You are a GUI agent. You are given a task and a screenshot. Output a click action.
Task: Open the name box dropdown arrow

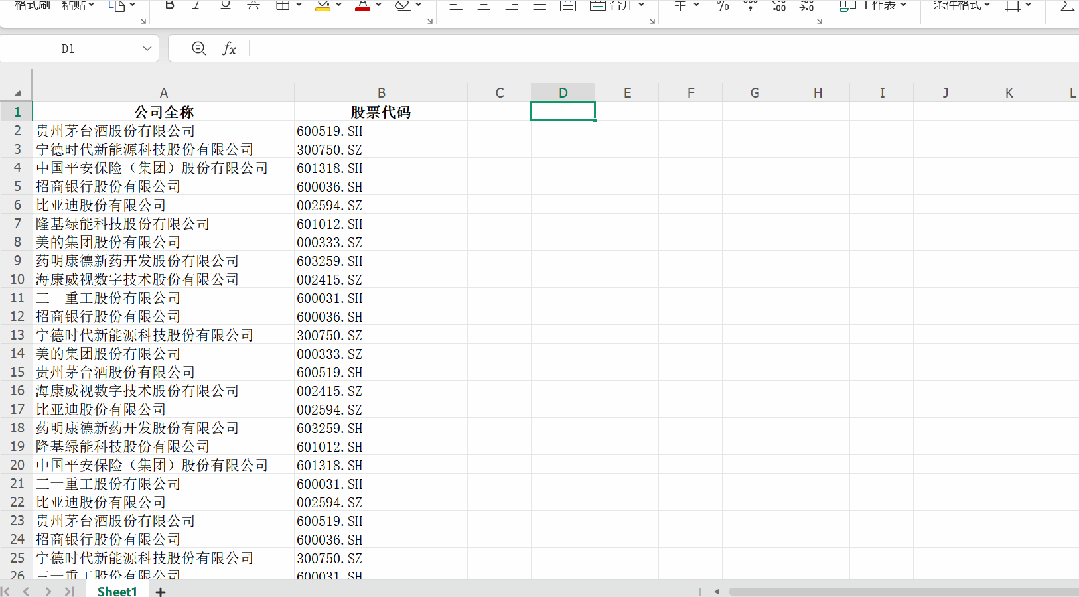coord(147,48)
